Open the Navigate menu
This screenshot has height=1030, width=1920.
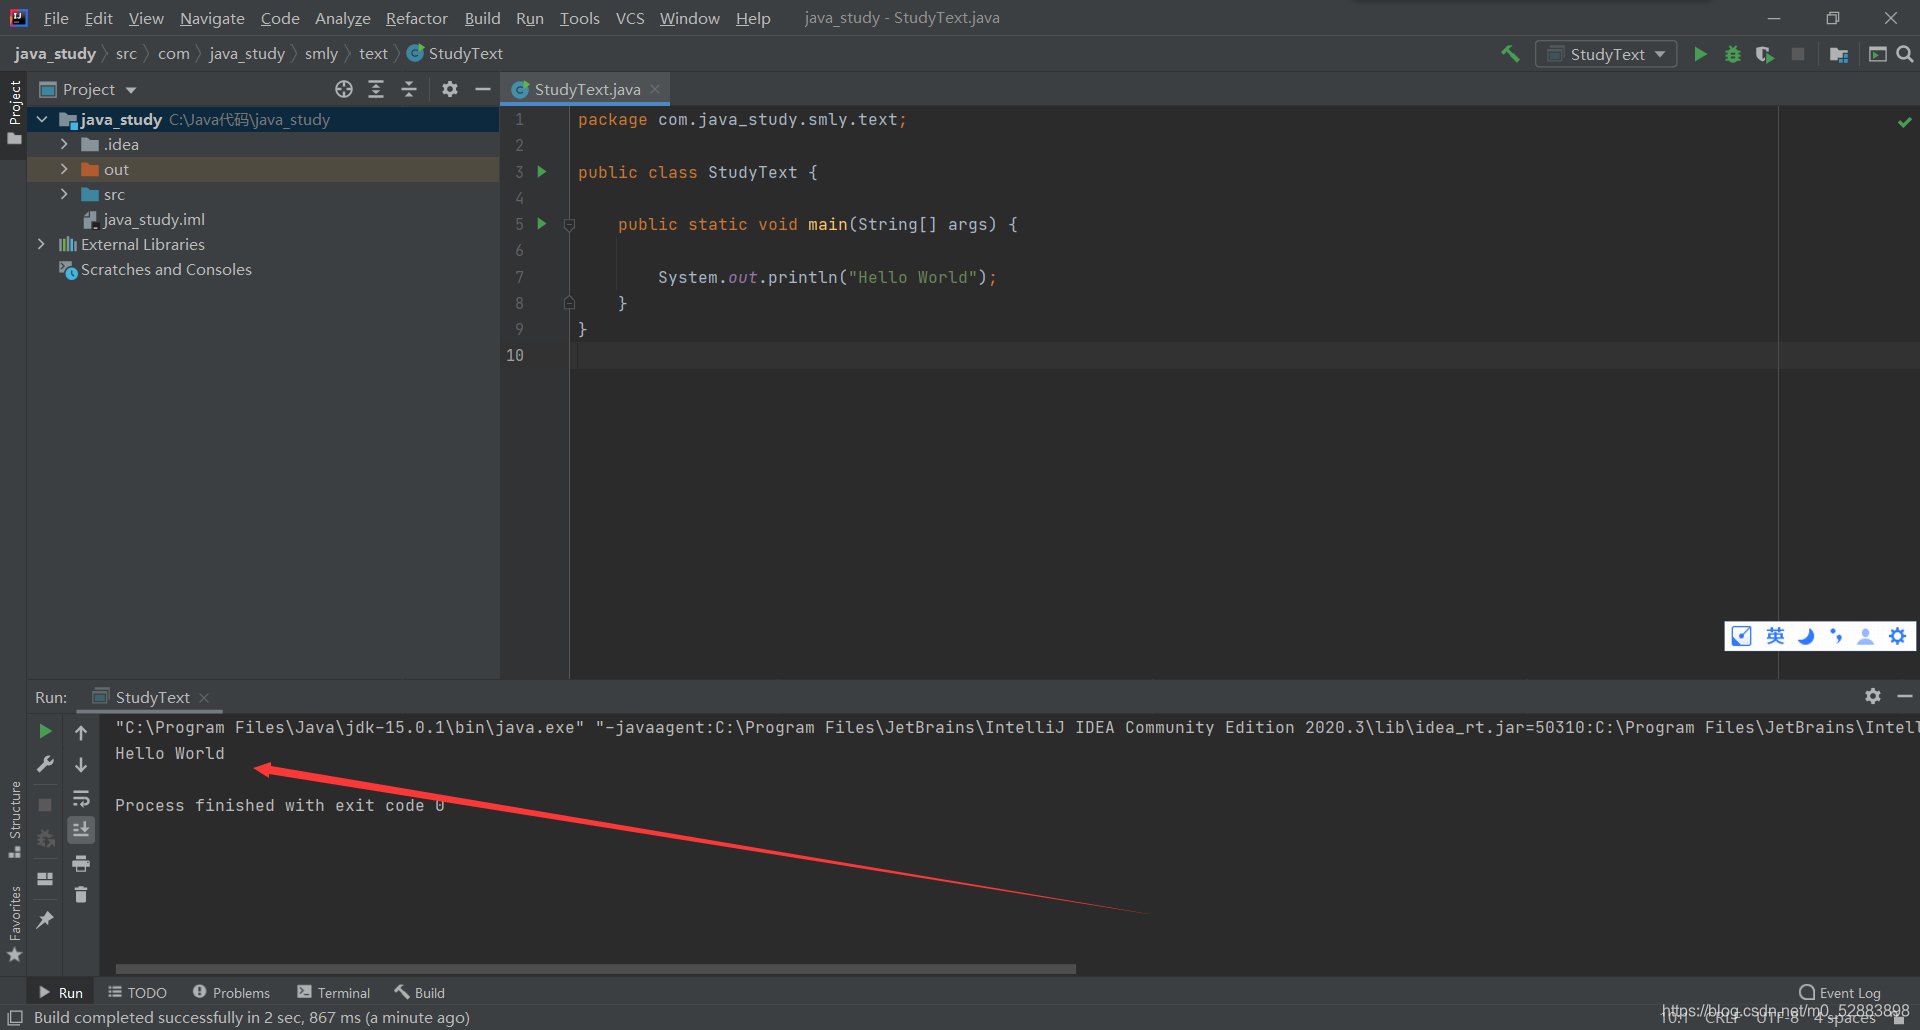[x=212, y=18]
